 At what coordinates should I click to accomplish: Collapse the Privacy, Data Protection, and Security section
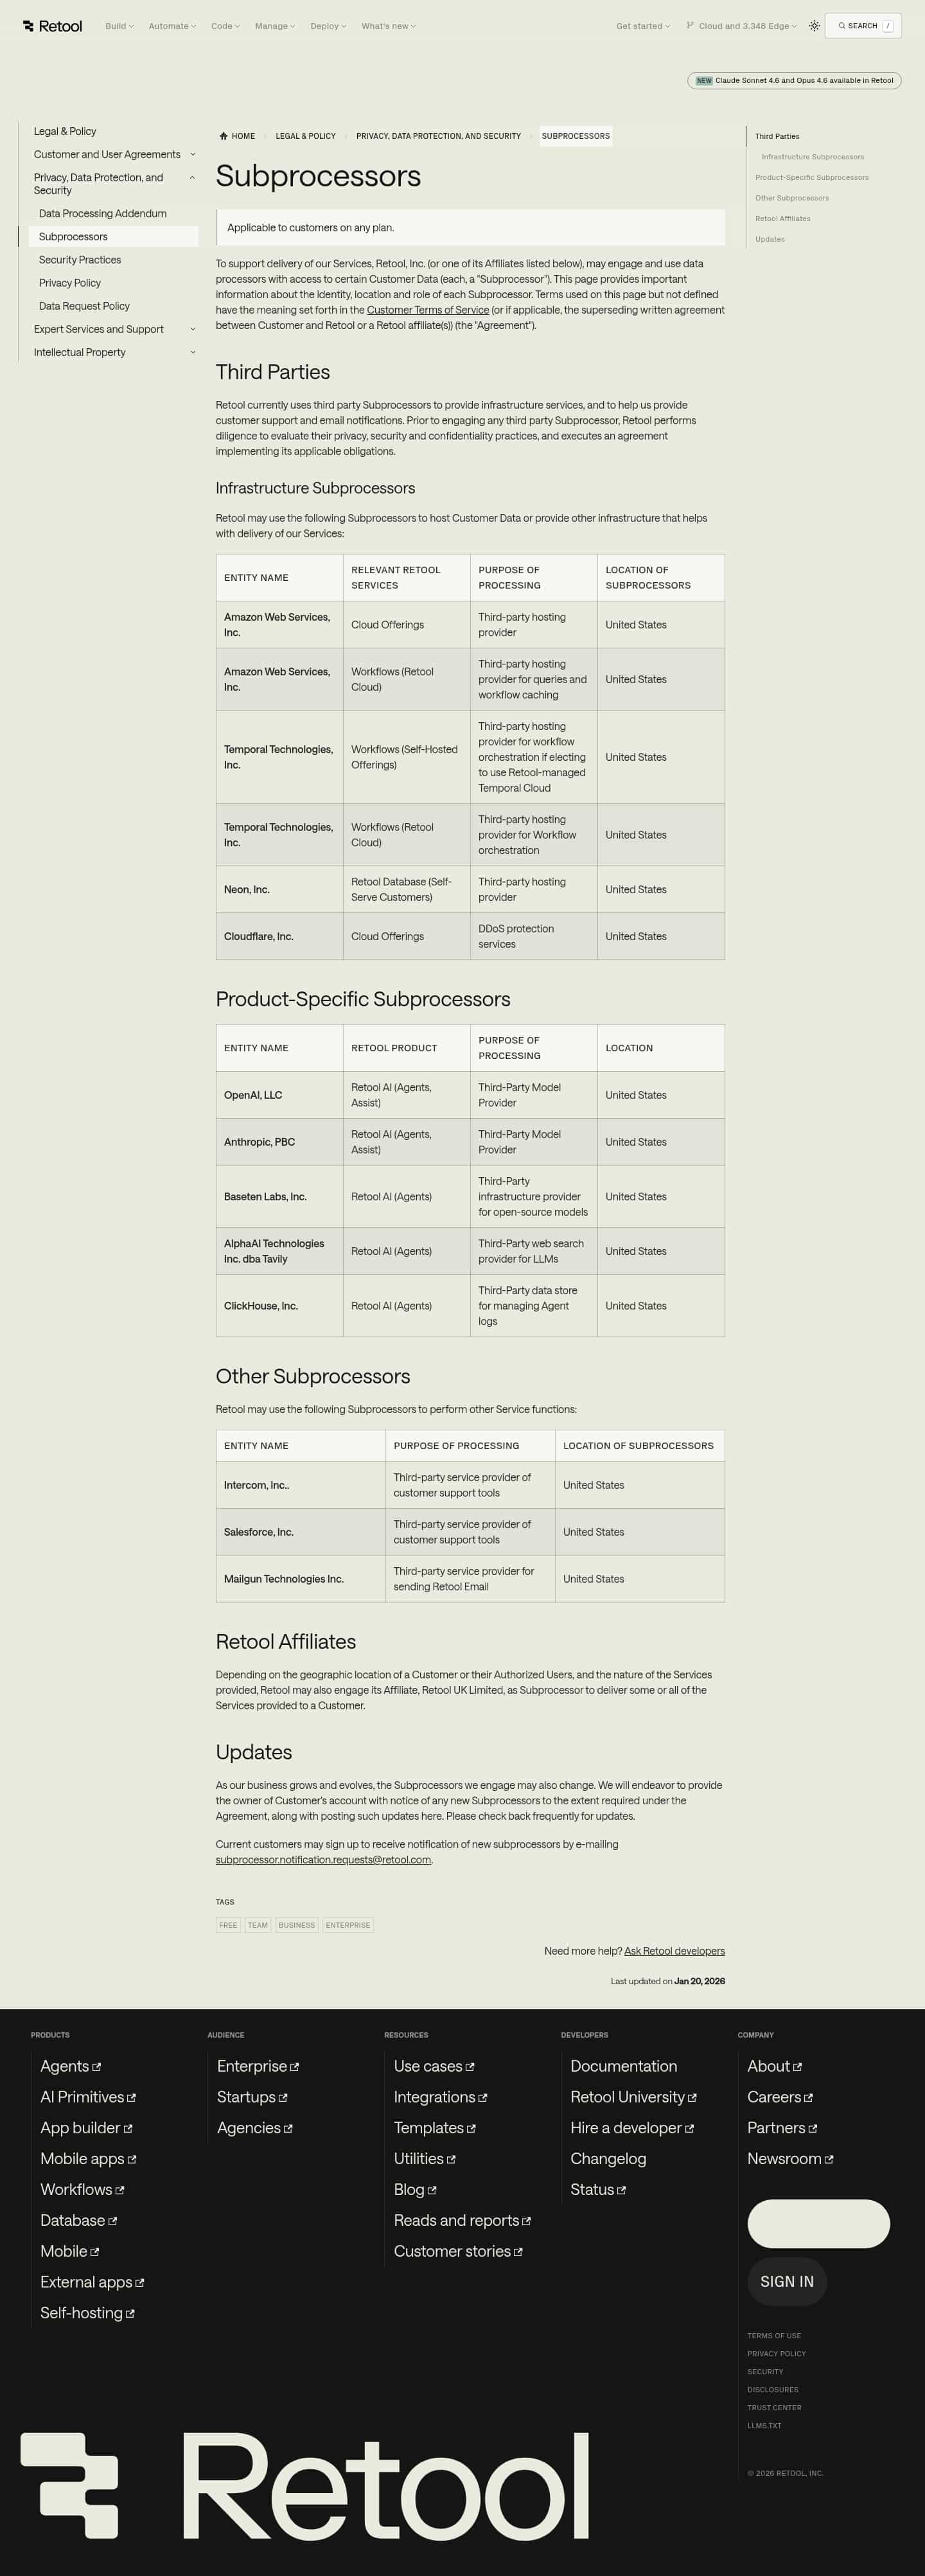click(x=192, y=178)
